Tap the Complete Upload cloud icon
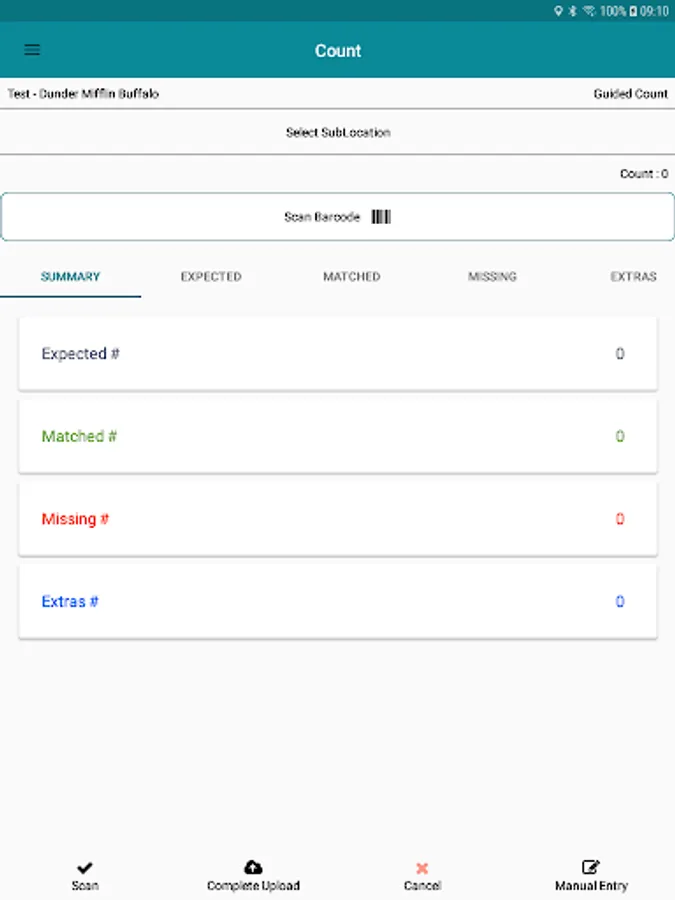Screen dimensions: 675x900 click(253, 867)
